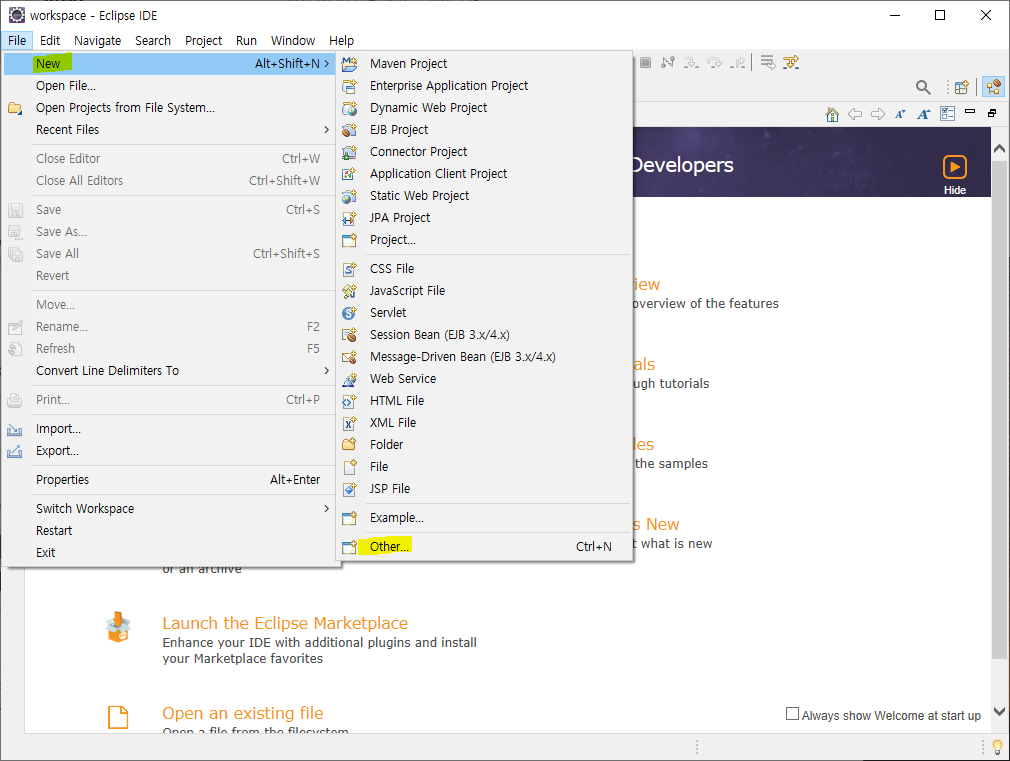Toggle the Use Step Filters icon
This screenshot has height=761, width=1010.
[791, 63]
